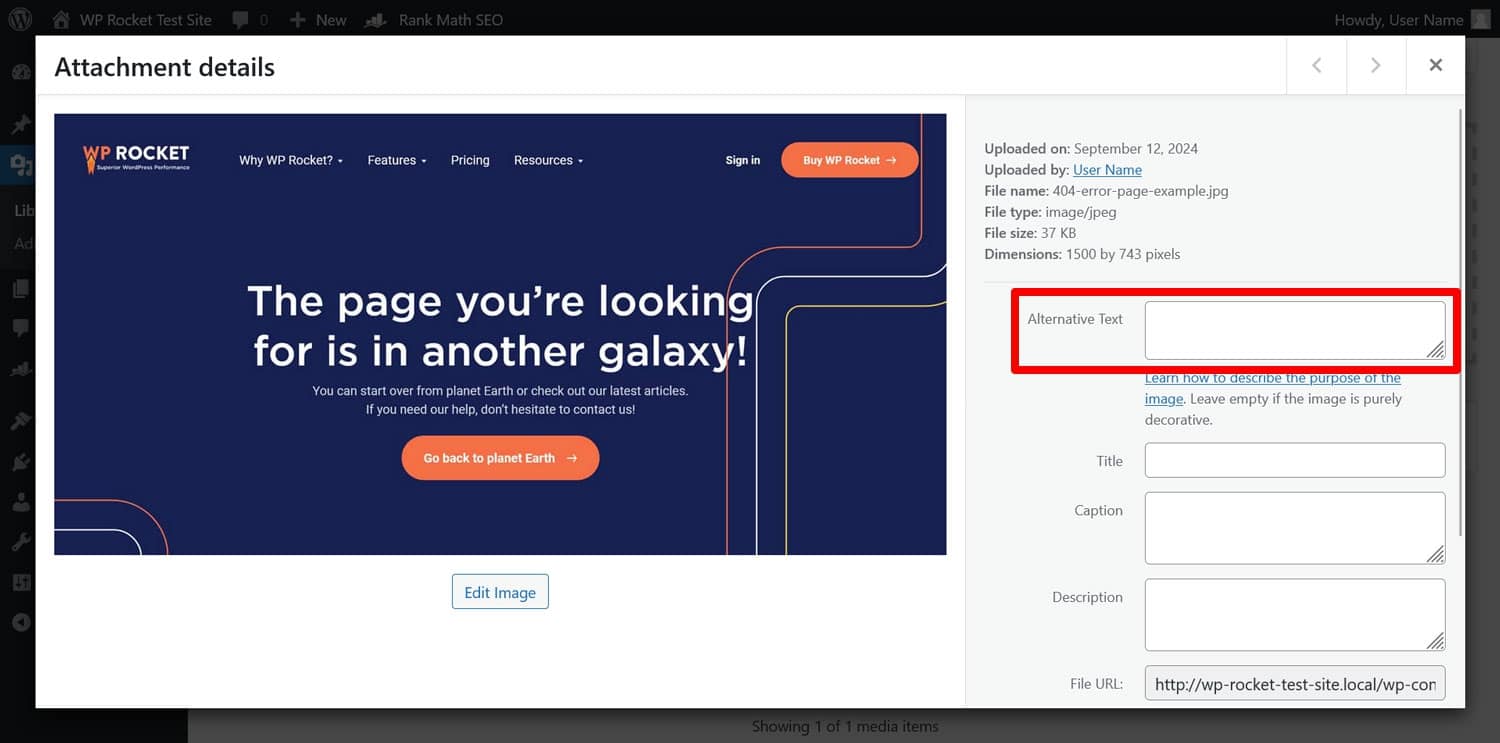1500x743 pixels.
Task: Click the WordPress logo in the admin bar
Action: pos(20,19)
